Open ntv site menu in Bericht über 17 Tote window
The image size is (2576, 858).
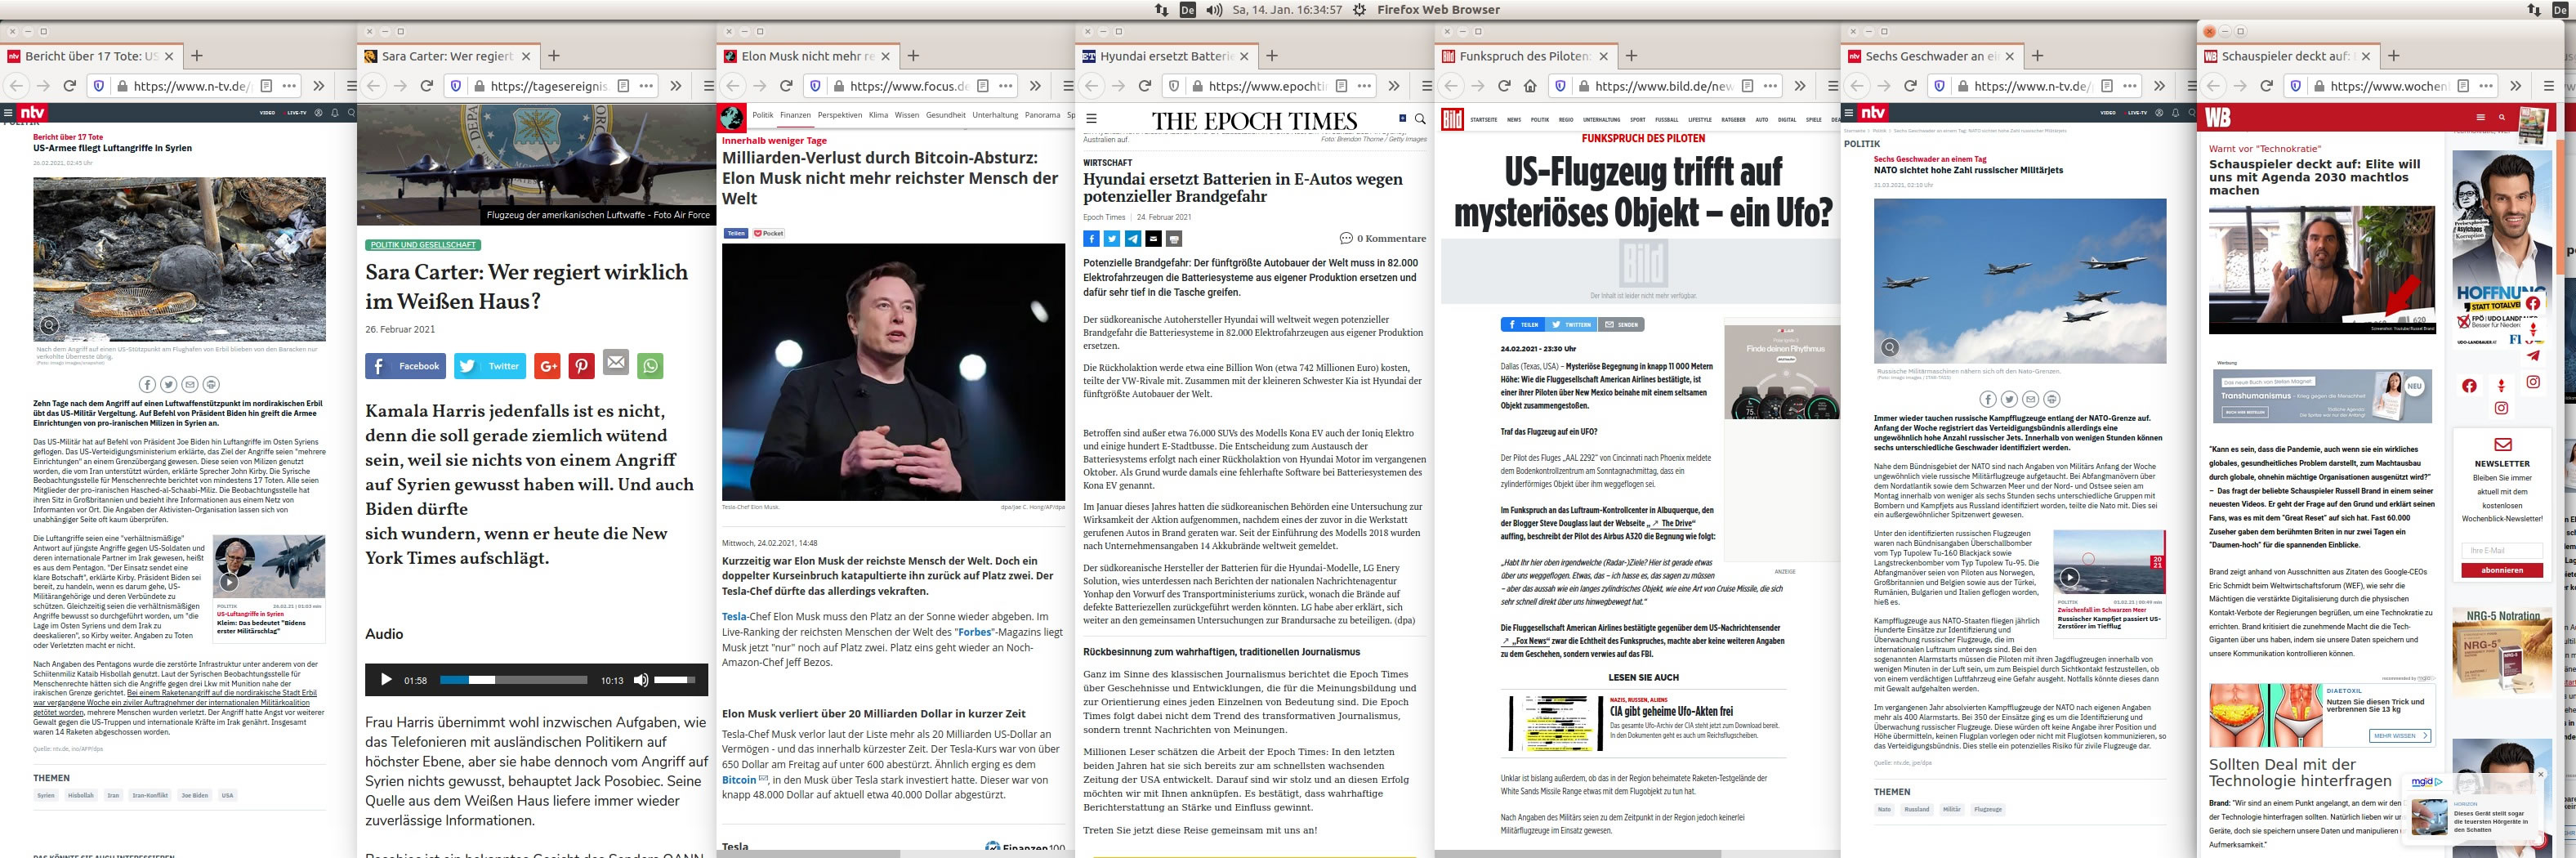[8, 113]
